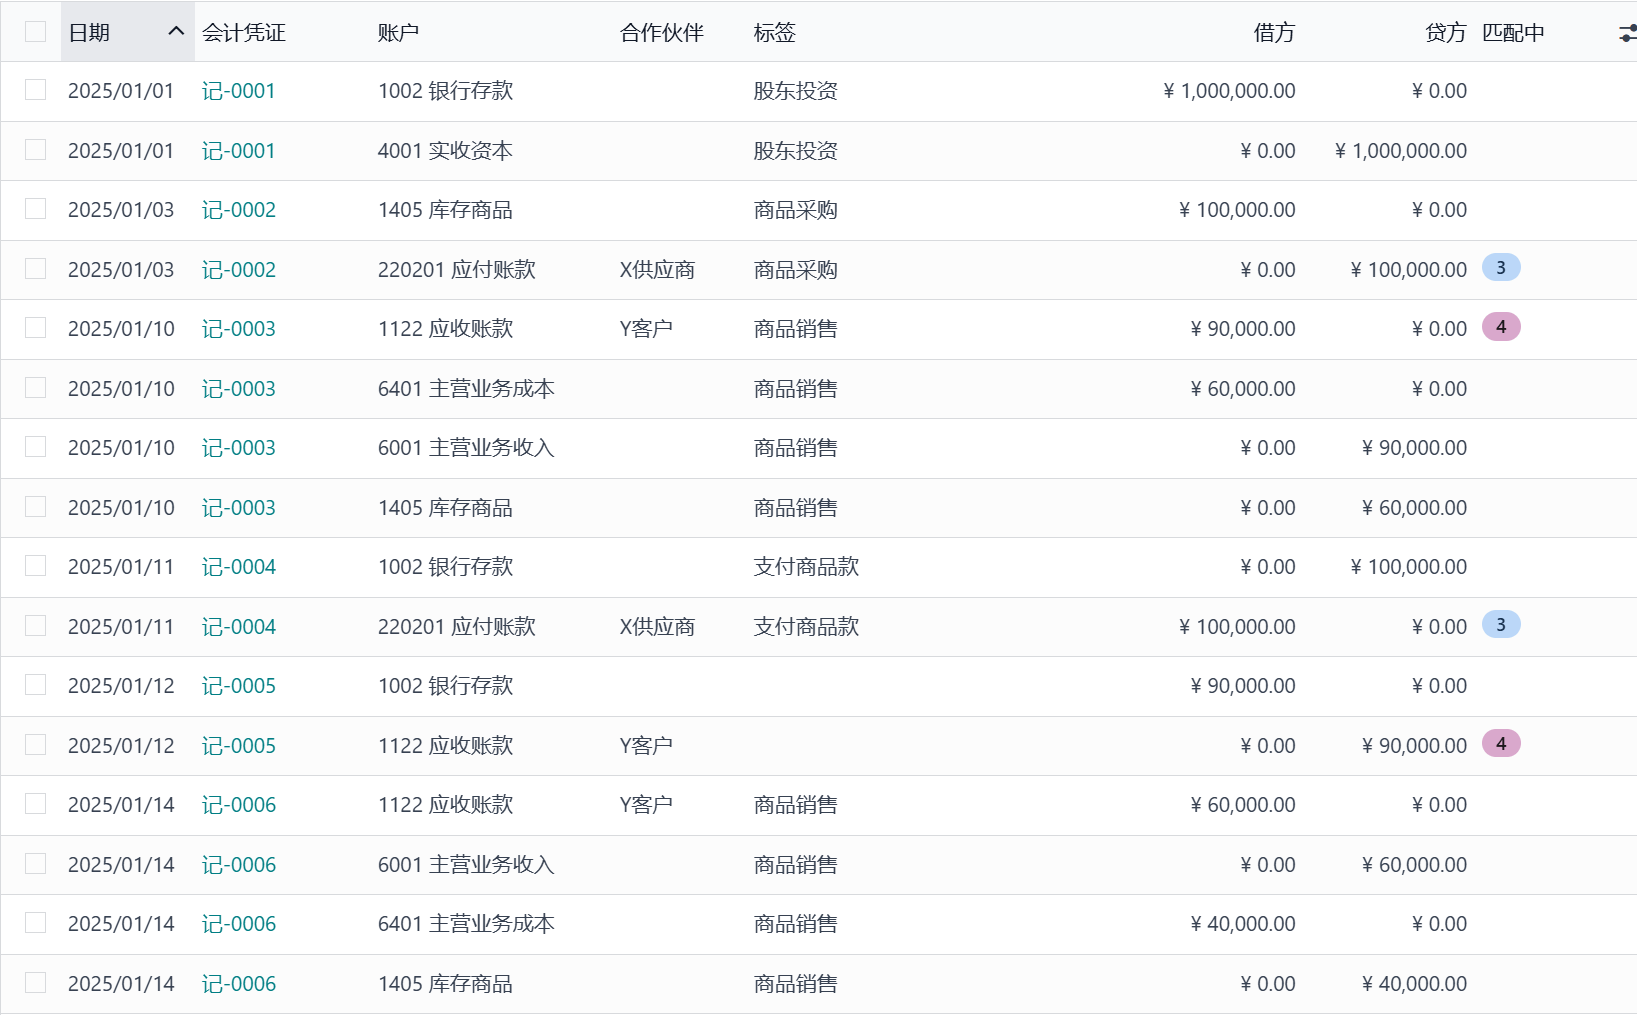Click matching badge 4 on 记-0005 应收账款 row
The height and width of the screenshot is (1015, 1637).
point(1500,744)
